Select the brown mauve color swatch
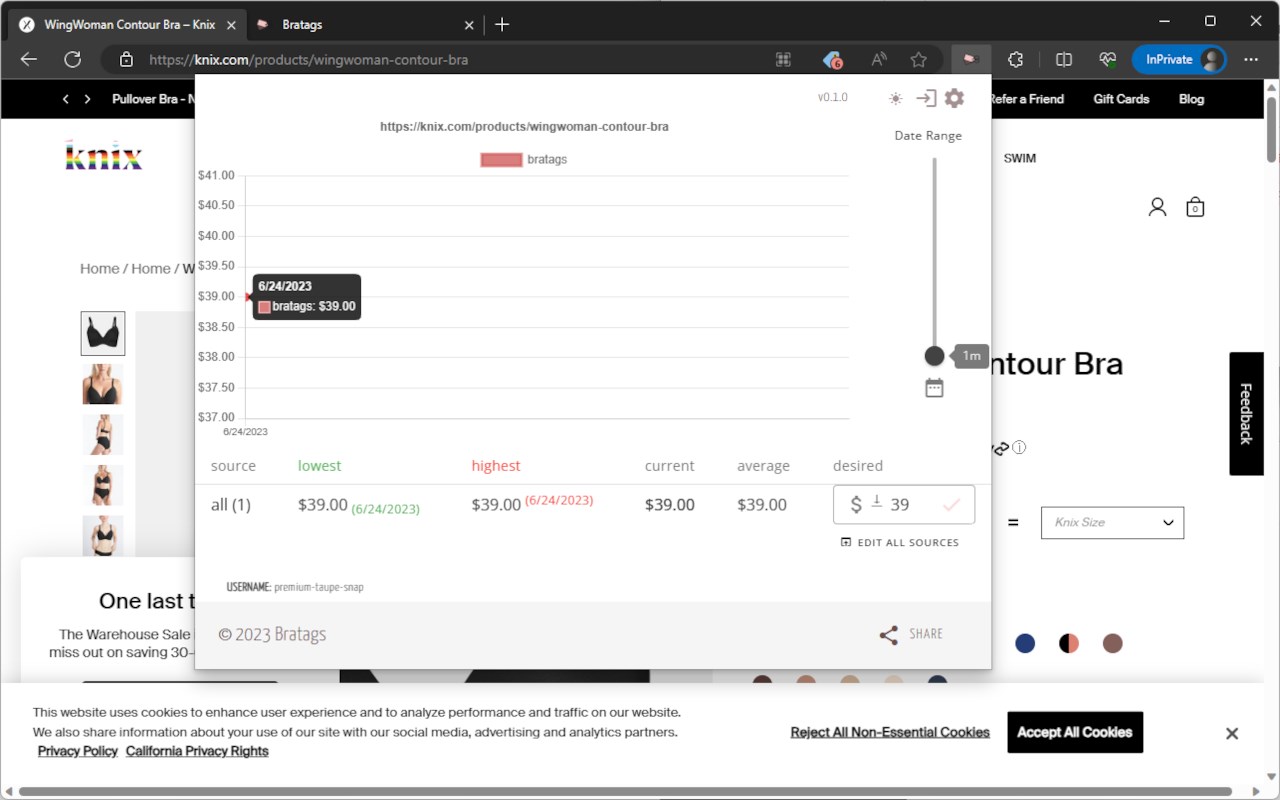1280x800 pixels. coord(1113,643)
